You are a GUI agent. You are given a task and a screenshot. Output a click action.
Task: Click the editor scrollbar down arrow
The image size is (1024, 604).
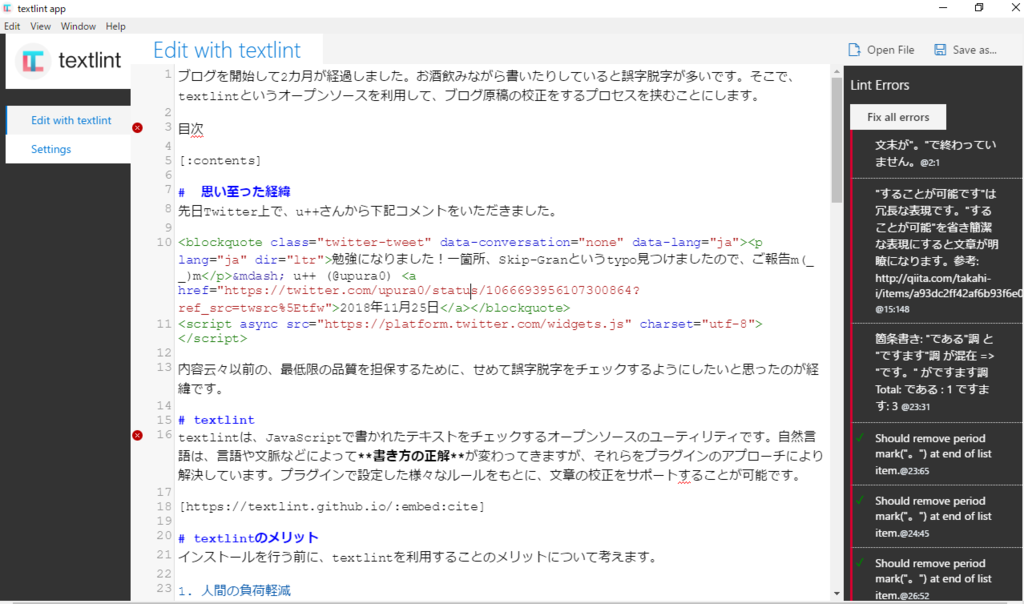837,594
